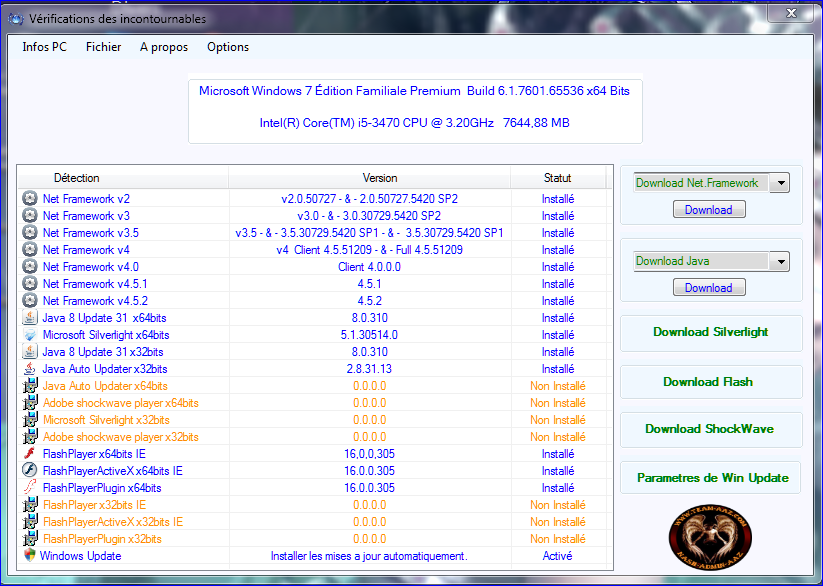Click the Download Flash button

point(711,382)
